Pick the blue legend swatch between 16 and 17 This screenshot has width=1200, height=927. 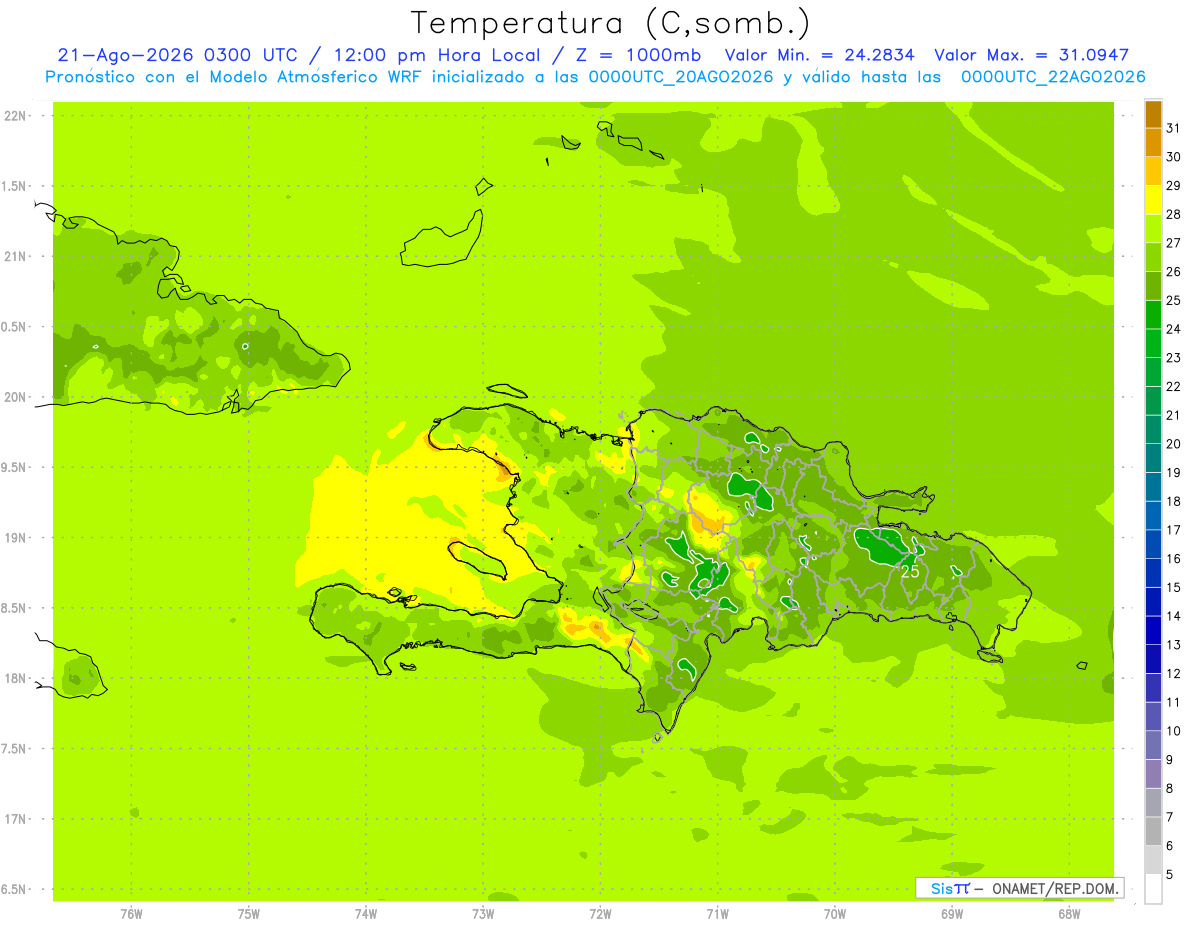click(x=1153, y=544)
